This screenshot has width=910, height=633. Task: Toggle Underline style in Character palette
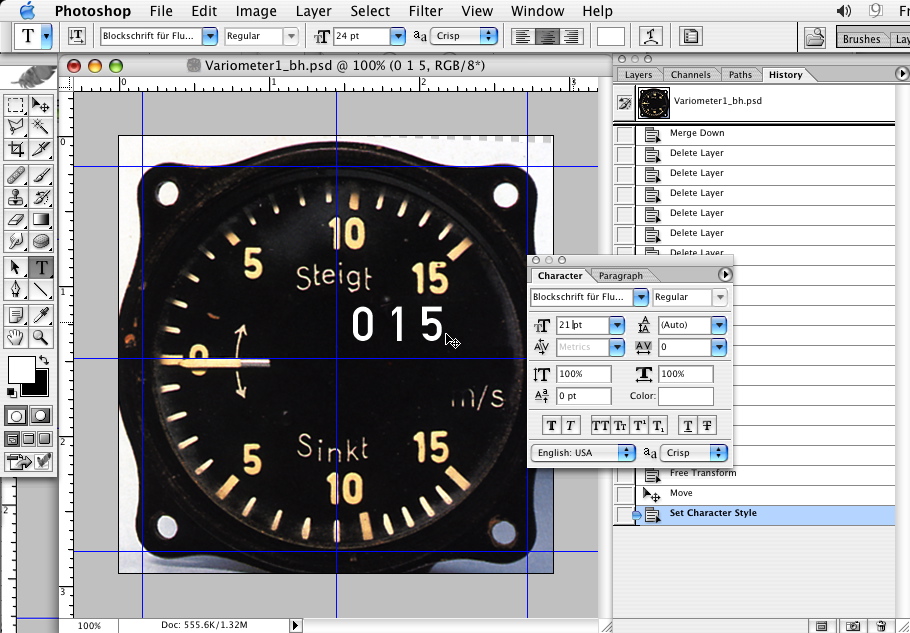(x=687, y=425)
